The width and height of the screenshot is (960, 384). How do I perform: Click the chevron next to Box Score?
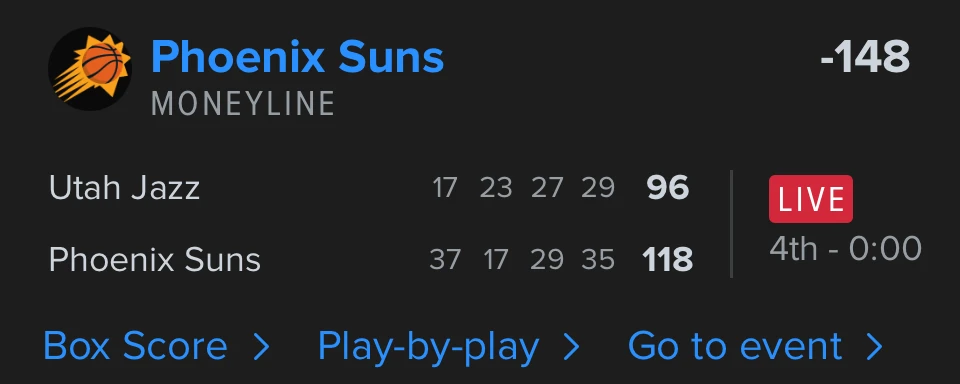coord(261,347)
